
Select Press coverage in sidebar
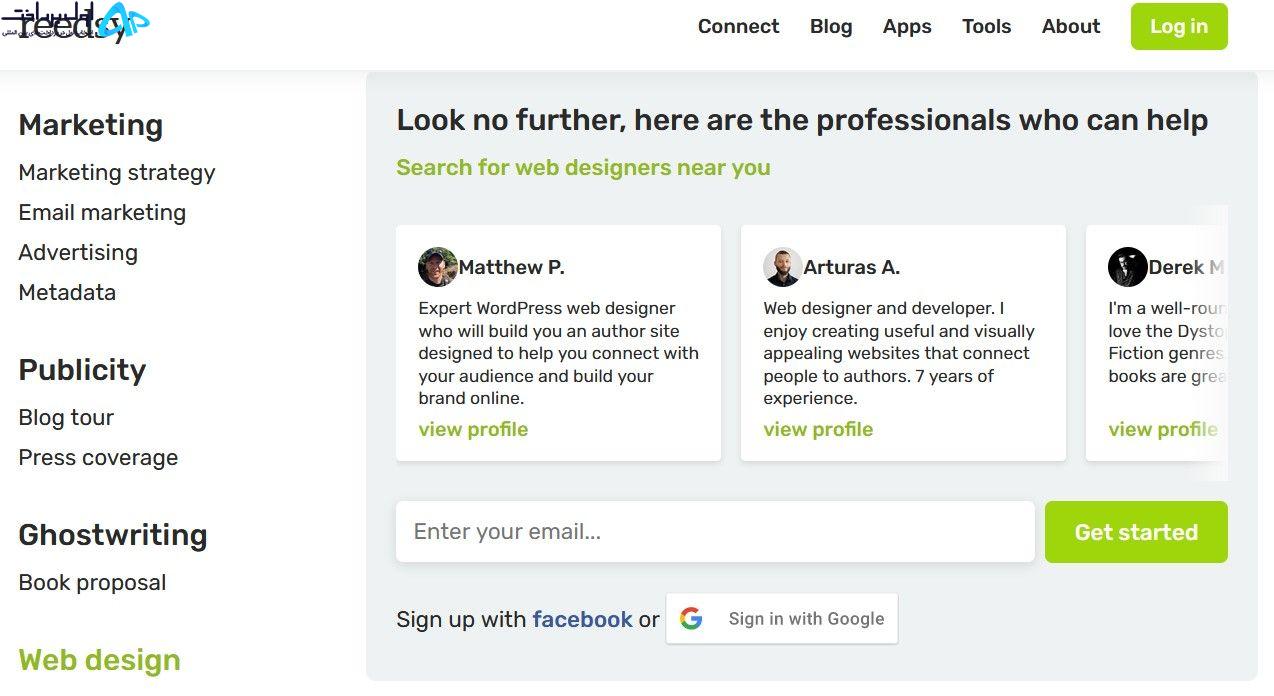pyautogui.click(x=98, y=458)
